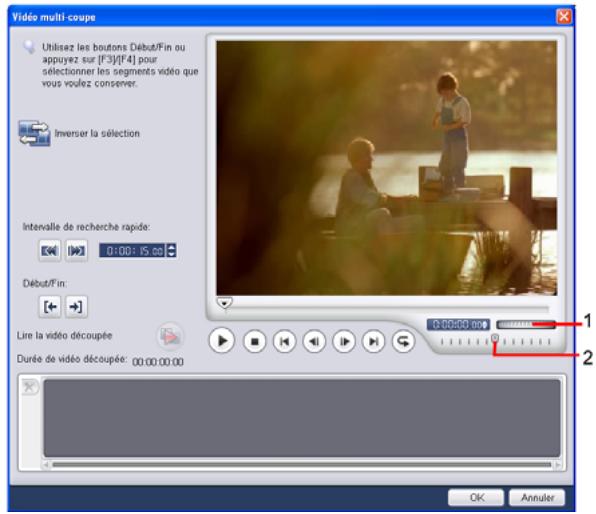Play the trimmed video (Lire la vidéo découpée)
This screenshot has height=514, width=596.
pyautogui.click(x=170, y=336)
